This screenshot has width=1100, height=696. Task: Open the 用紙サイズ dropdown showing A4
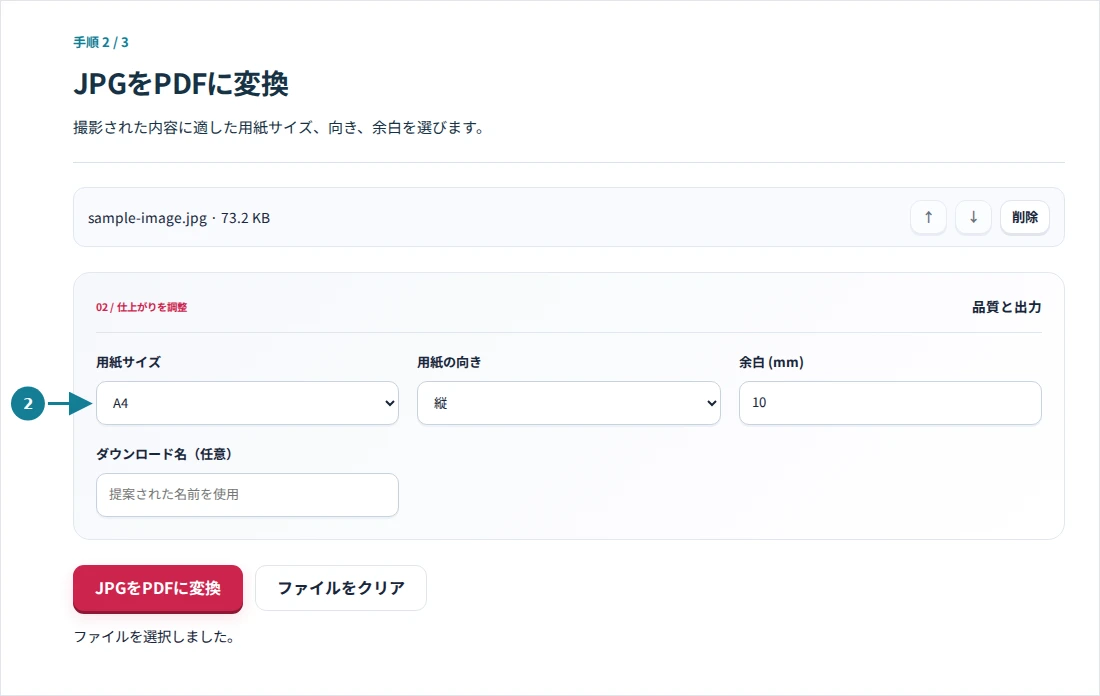(x=247, y=403)
